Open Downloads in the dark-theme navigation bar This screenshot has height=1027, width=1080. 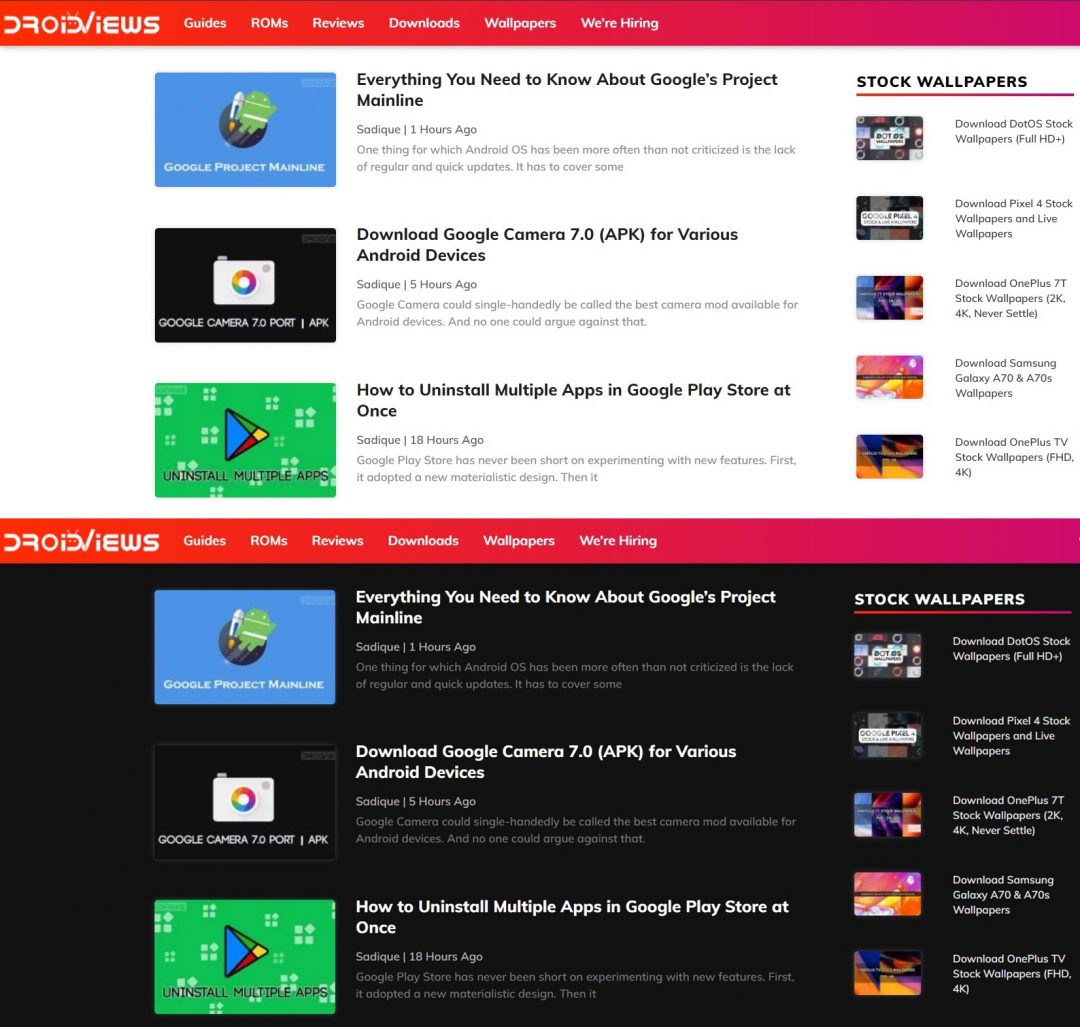[x=423, y=541]
